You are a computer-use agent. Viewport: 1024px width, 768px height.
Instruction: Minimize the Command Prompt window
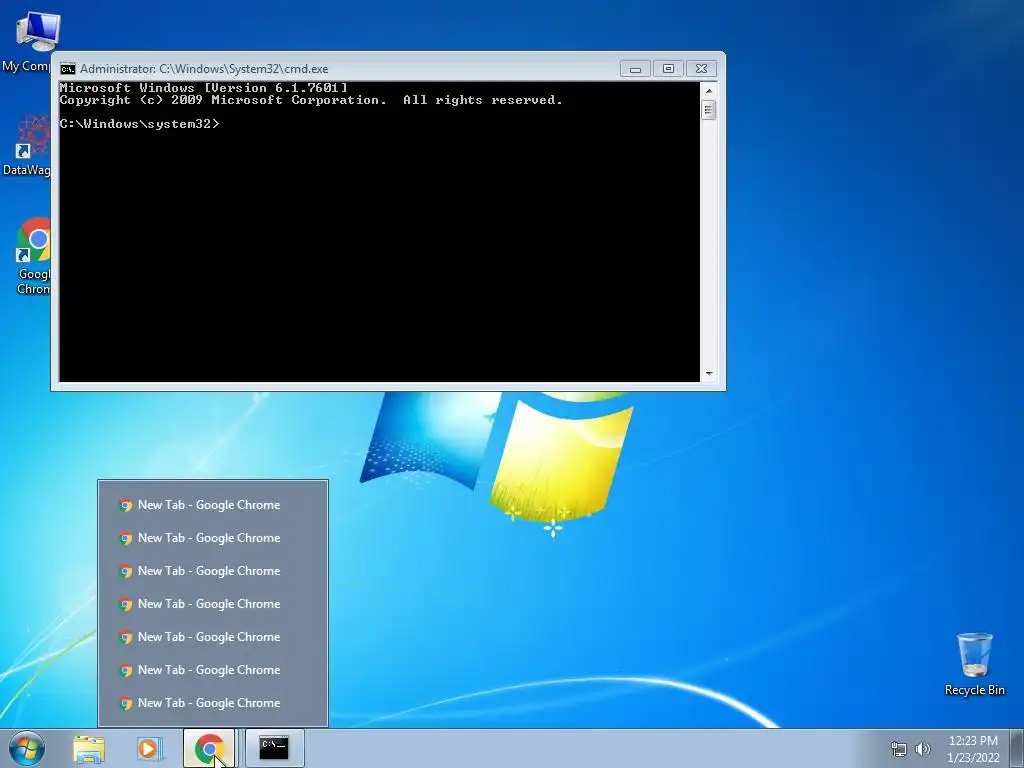pos(635,69)
